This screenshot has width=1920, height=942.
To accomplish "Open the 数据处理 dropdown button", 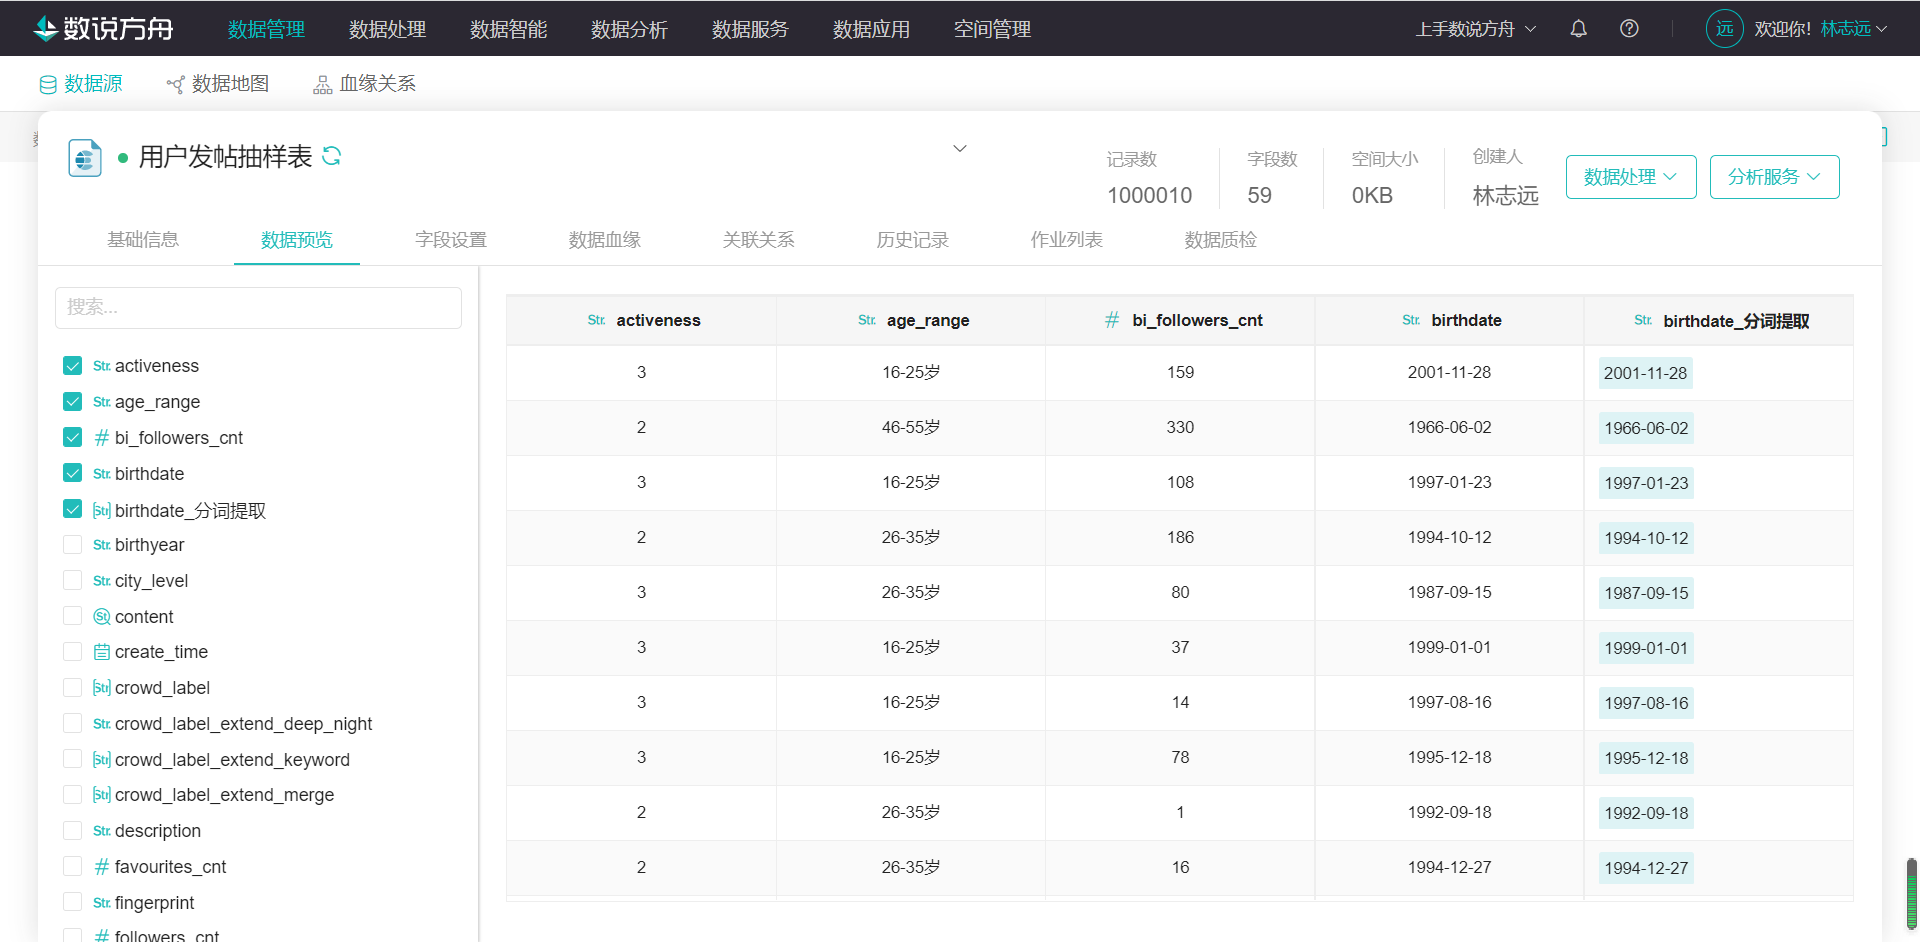I will coord(1631,177).
